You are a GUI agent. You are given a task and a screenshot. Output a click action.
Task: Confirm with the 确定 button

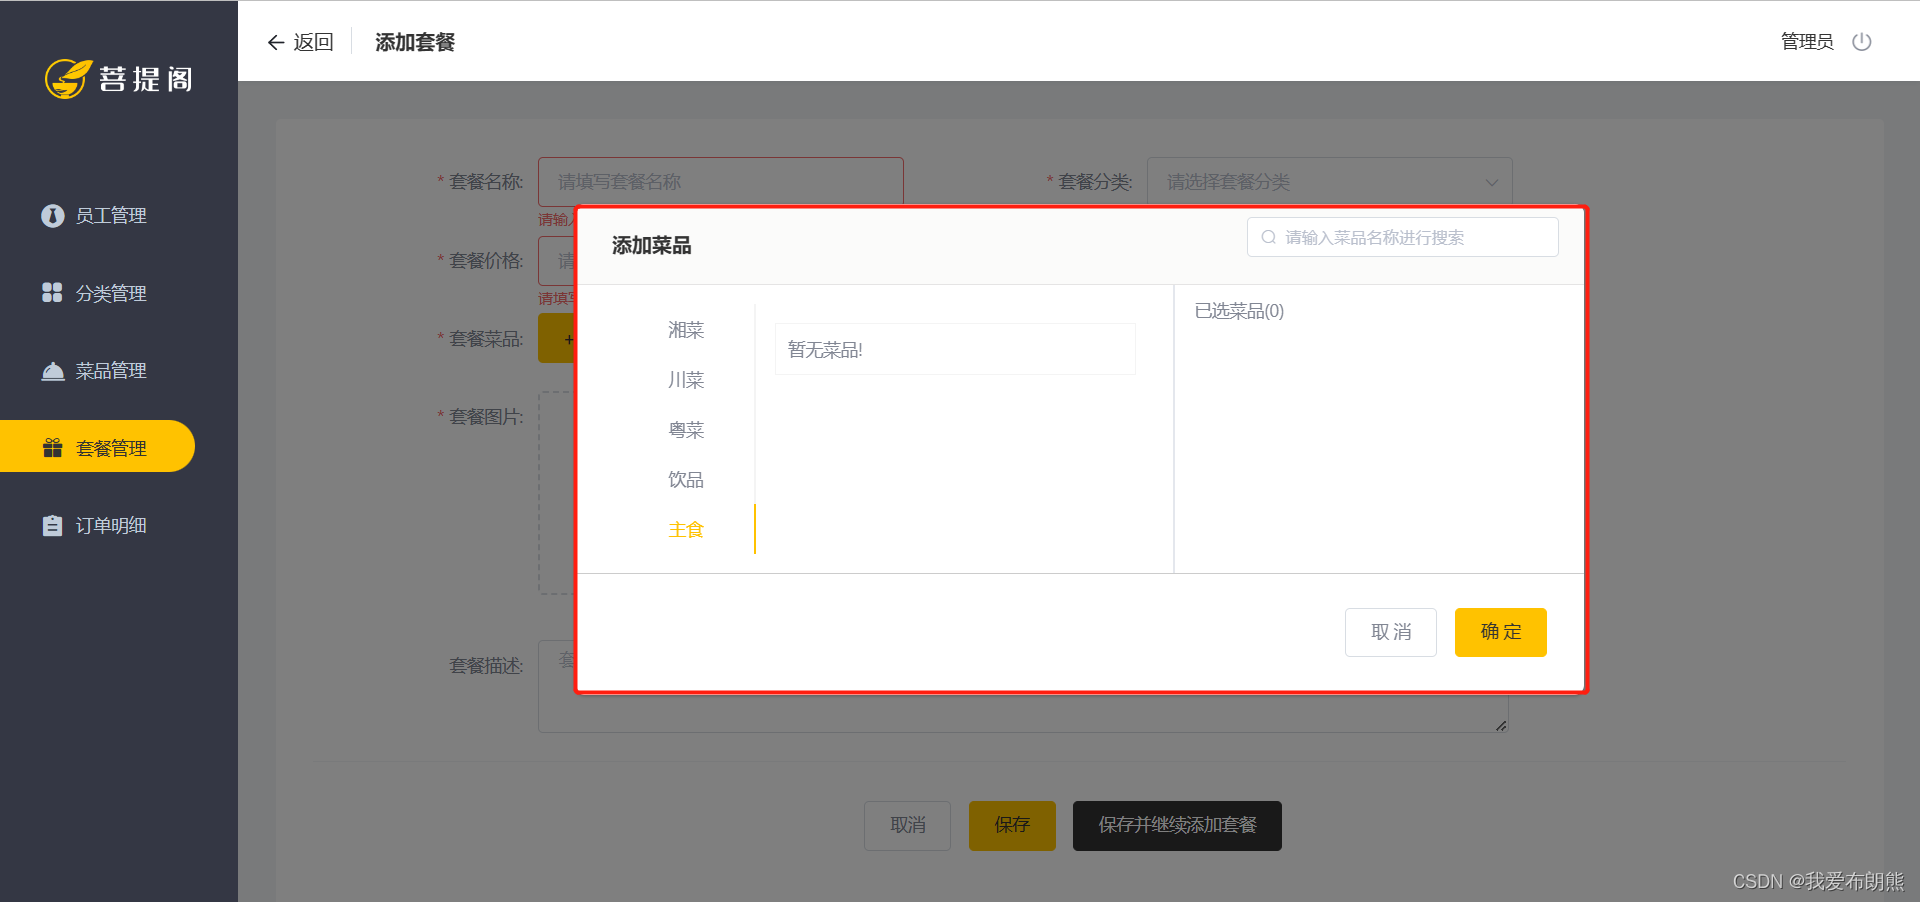click(x=1500, y=632)
